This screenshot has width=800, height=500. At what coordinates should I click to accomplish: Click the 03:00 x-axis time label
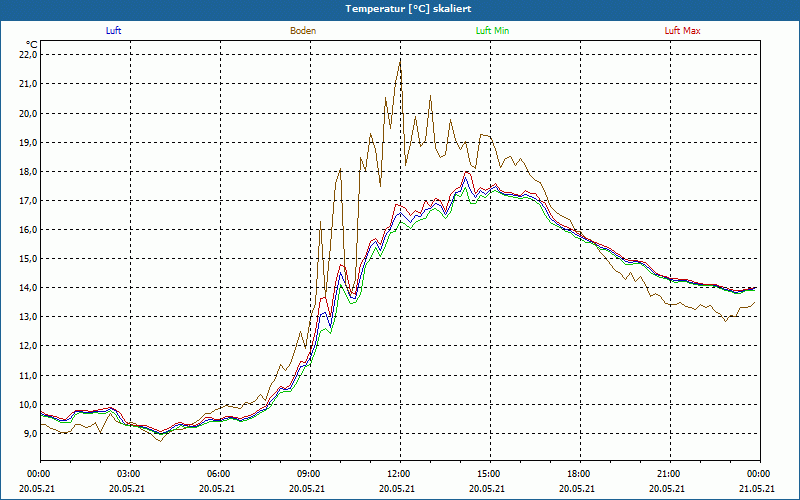pyautogui.click(x=131, y=474)
